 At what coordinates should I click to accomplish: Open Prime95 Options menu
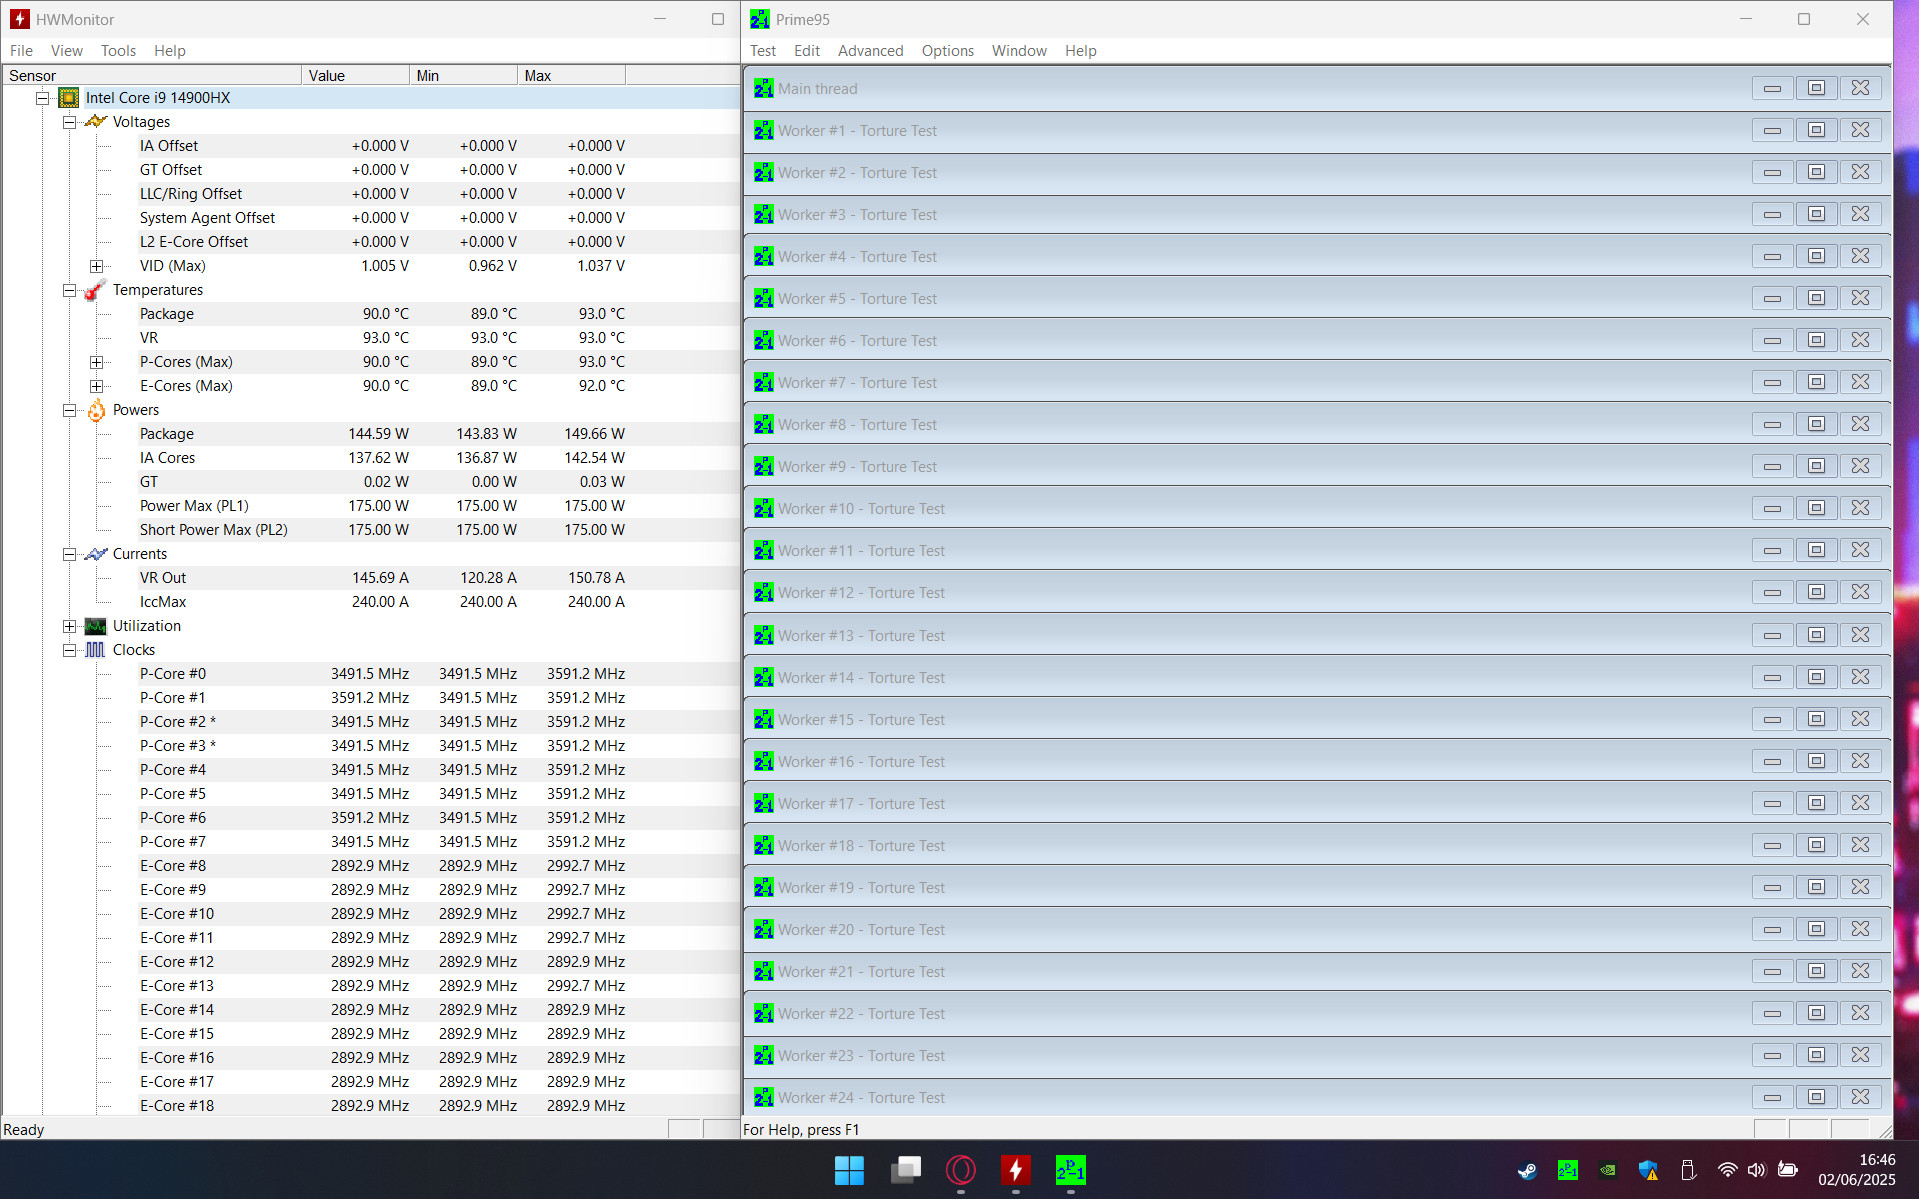pos(948,51)
